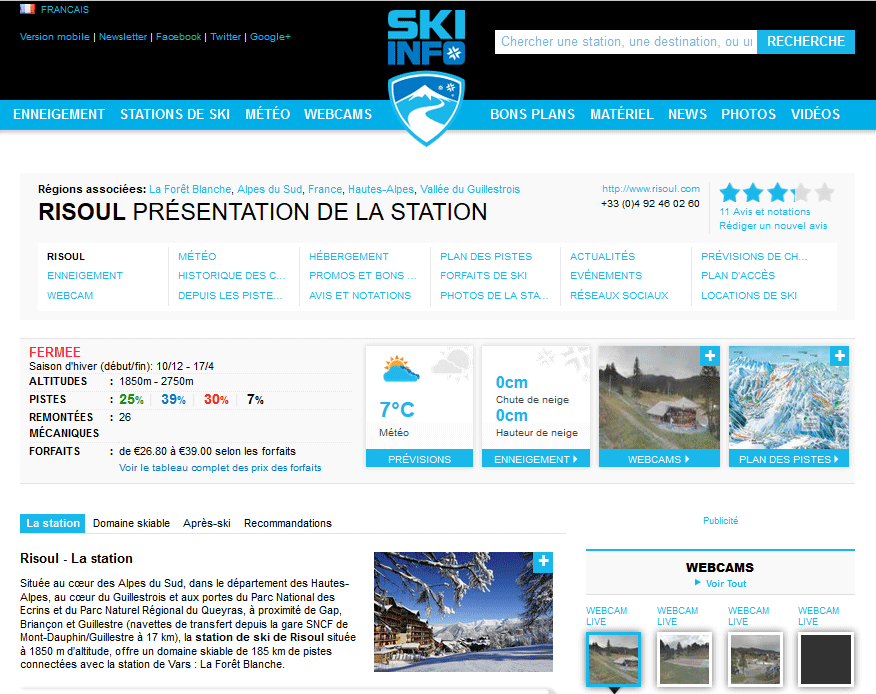
Task: Switch to Après-ski tab
Action: coord(207,524)
